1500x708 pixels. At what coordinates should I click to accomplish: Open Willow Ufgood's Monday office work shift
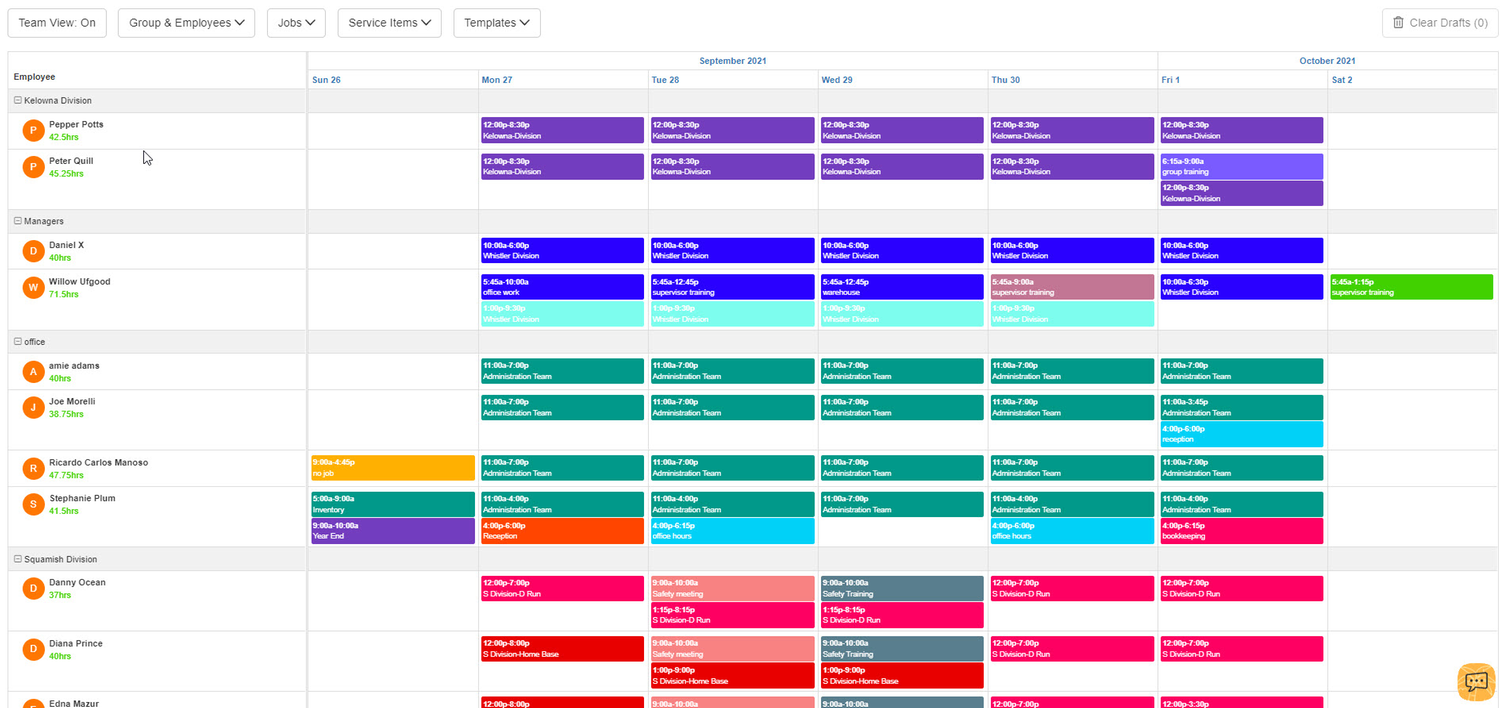pyautogui.click(x=562, y=287)
